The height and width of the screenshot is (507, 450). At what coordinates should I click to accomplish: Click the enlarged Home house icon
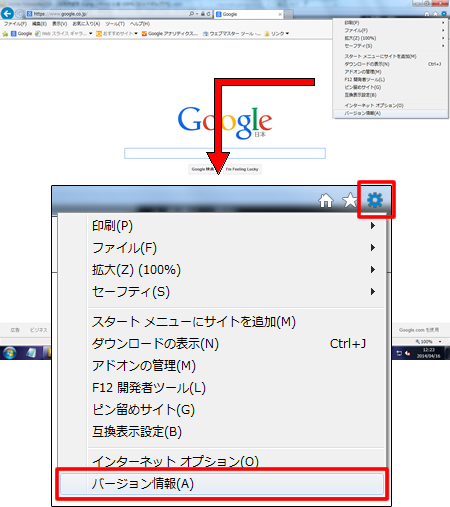pyautogui.click(x=326, y=201)
